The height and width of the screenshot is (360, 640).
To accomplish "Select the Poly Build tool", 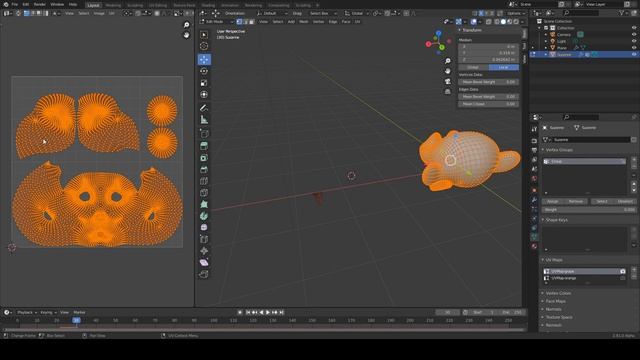I will 204,204.
